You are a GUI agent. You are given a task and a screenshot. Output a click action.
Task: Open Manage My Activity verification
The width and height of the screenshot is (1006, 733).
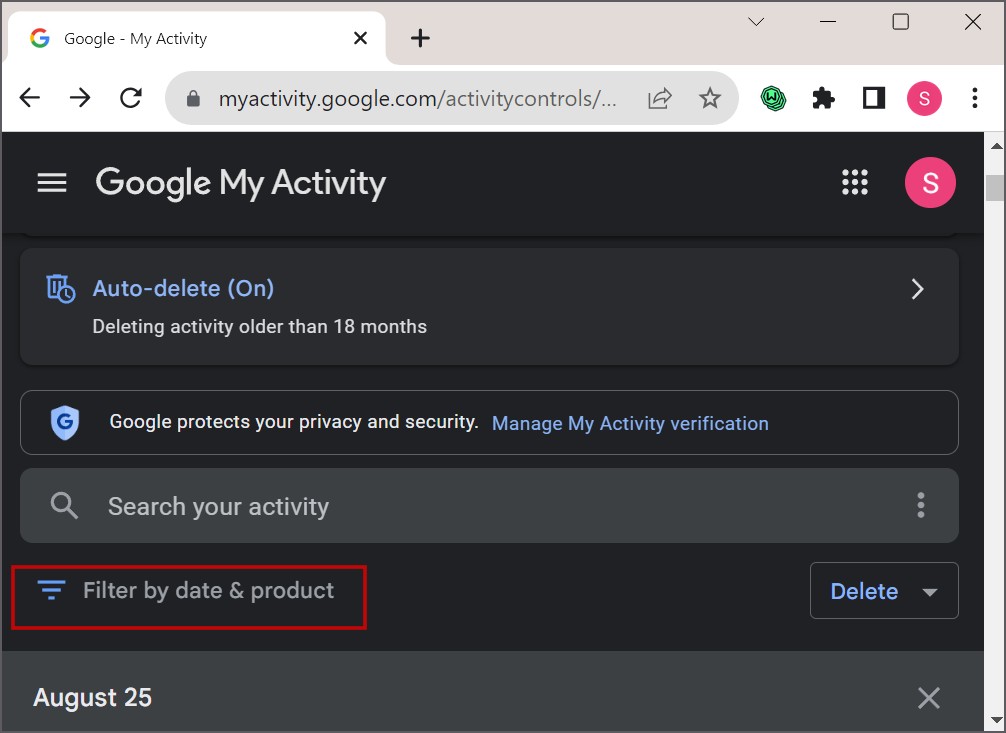(x=630, y=423)
